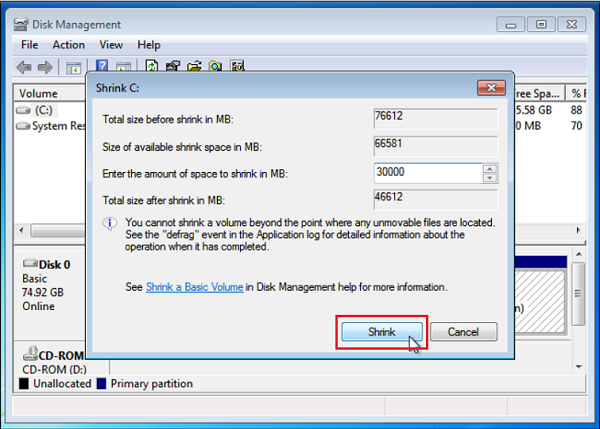This screenshot has width=600, height=429.
Task: Click the shrink amount input field
Action: [x=426, y=172]
